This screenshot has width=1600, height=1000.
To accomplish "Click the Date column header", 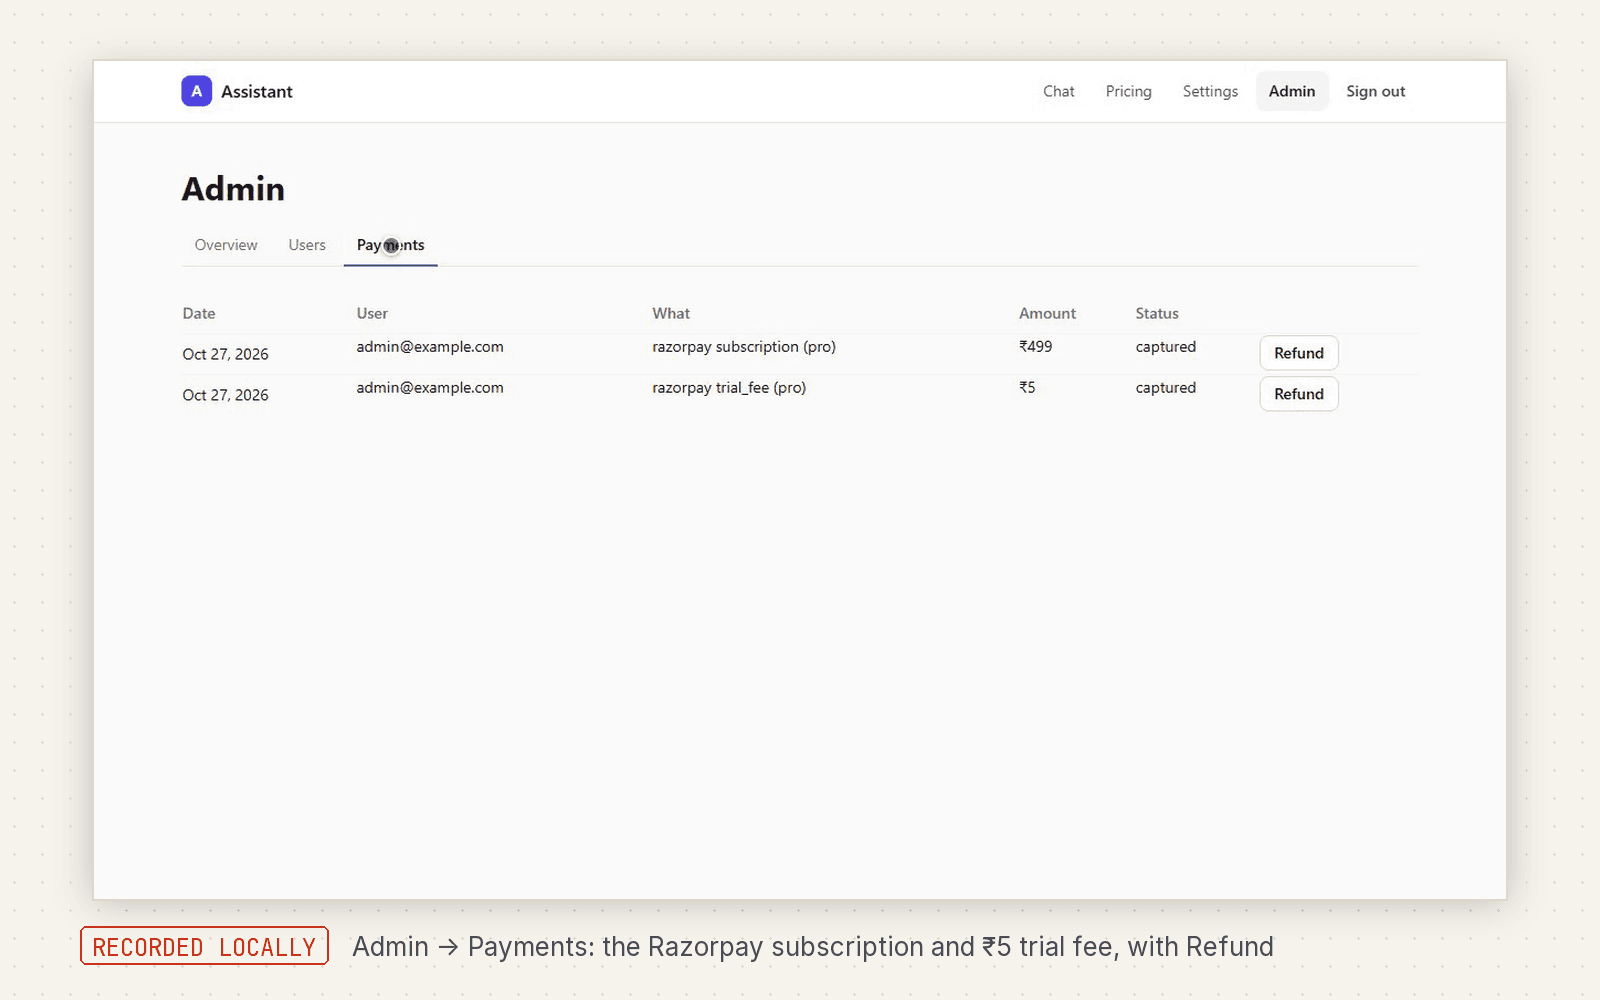I will tap(199, 313).
